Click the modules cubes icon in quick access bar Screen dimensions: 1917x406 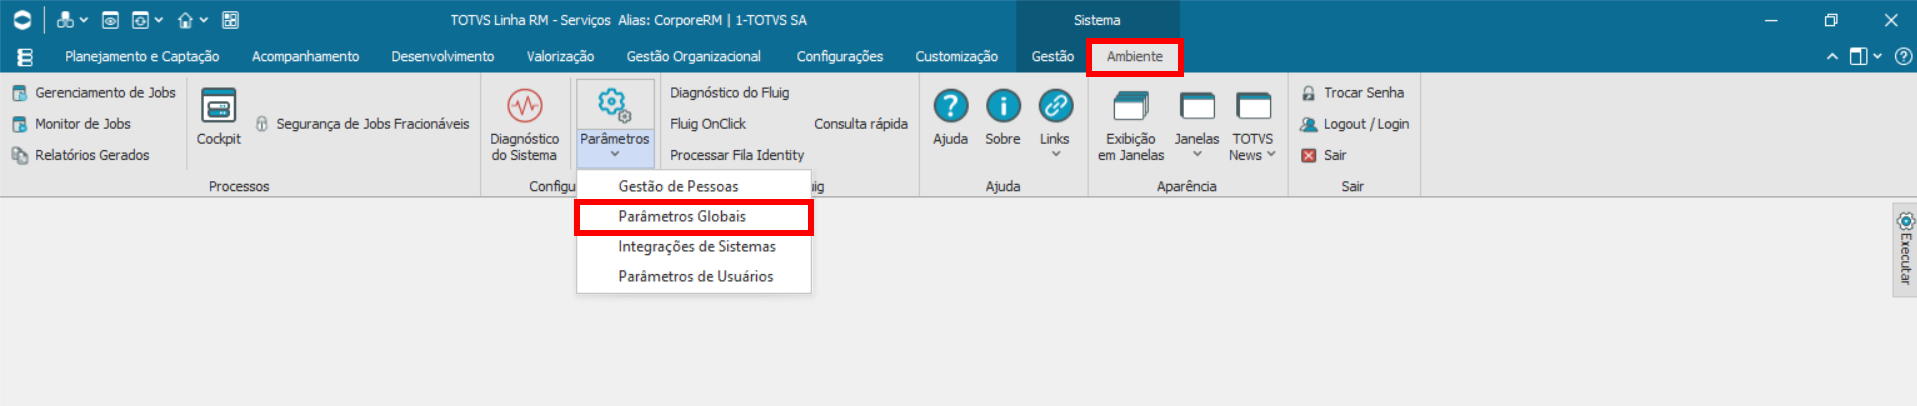click(x=65, y=20)
